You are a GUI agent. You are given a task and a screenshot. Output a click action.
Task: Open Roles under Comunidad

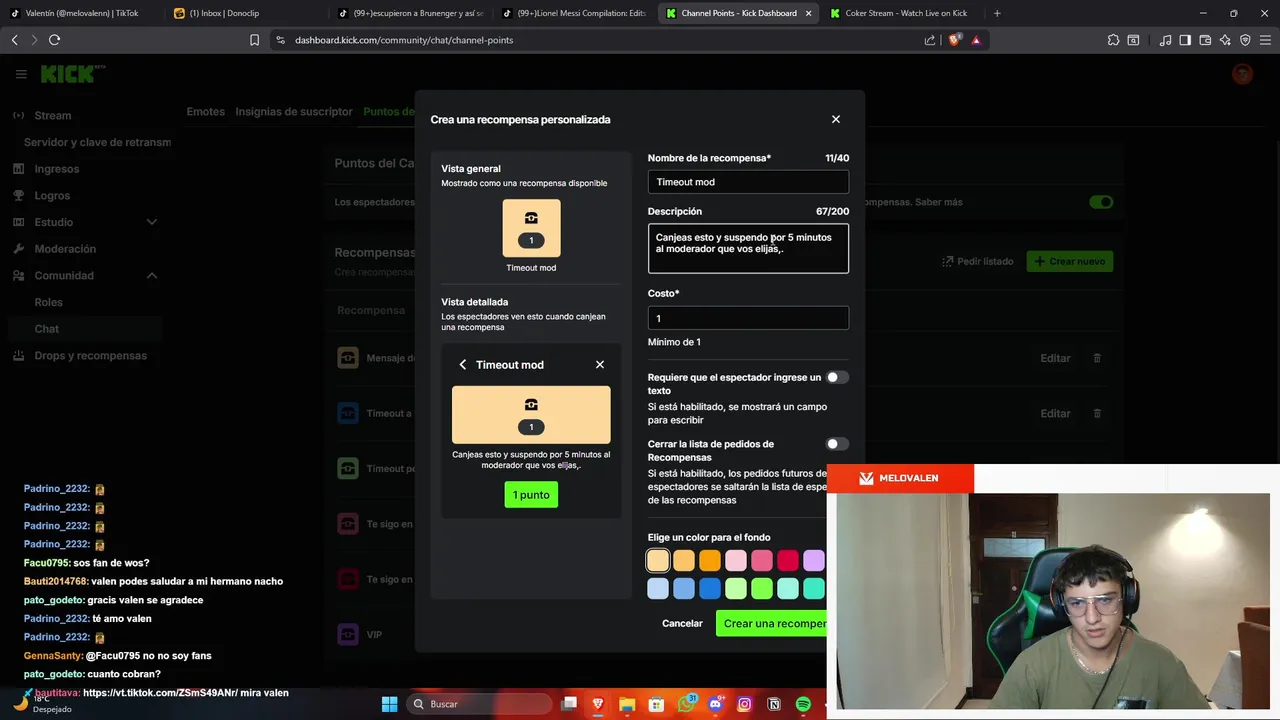pos(48,302)
